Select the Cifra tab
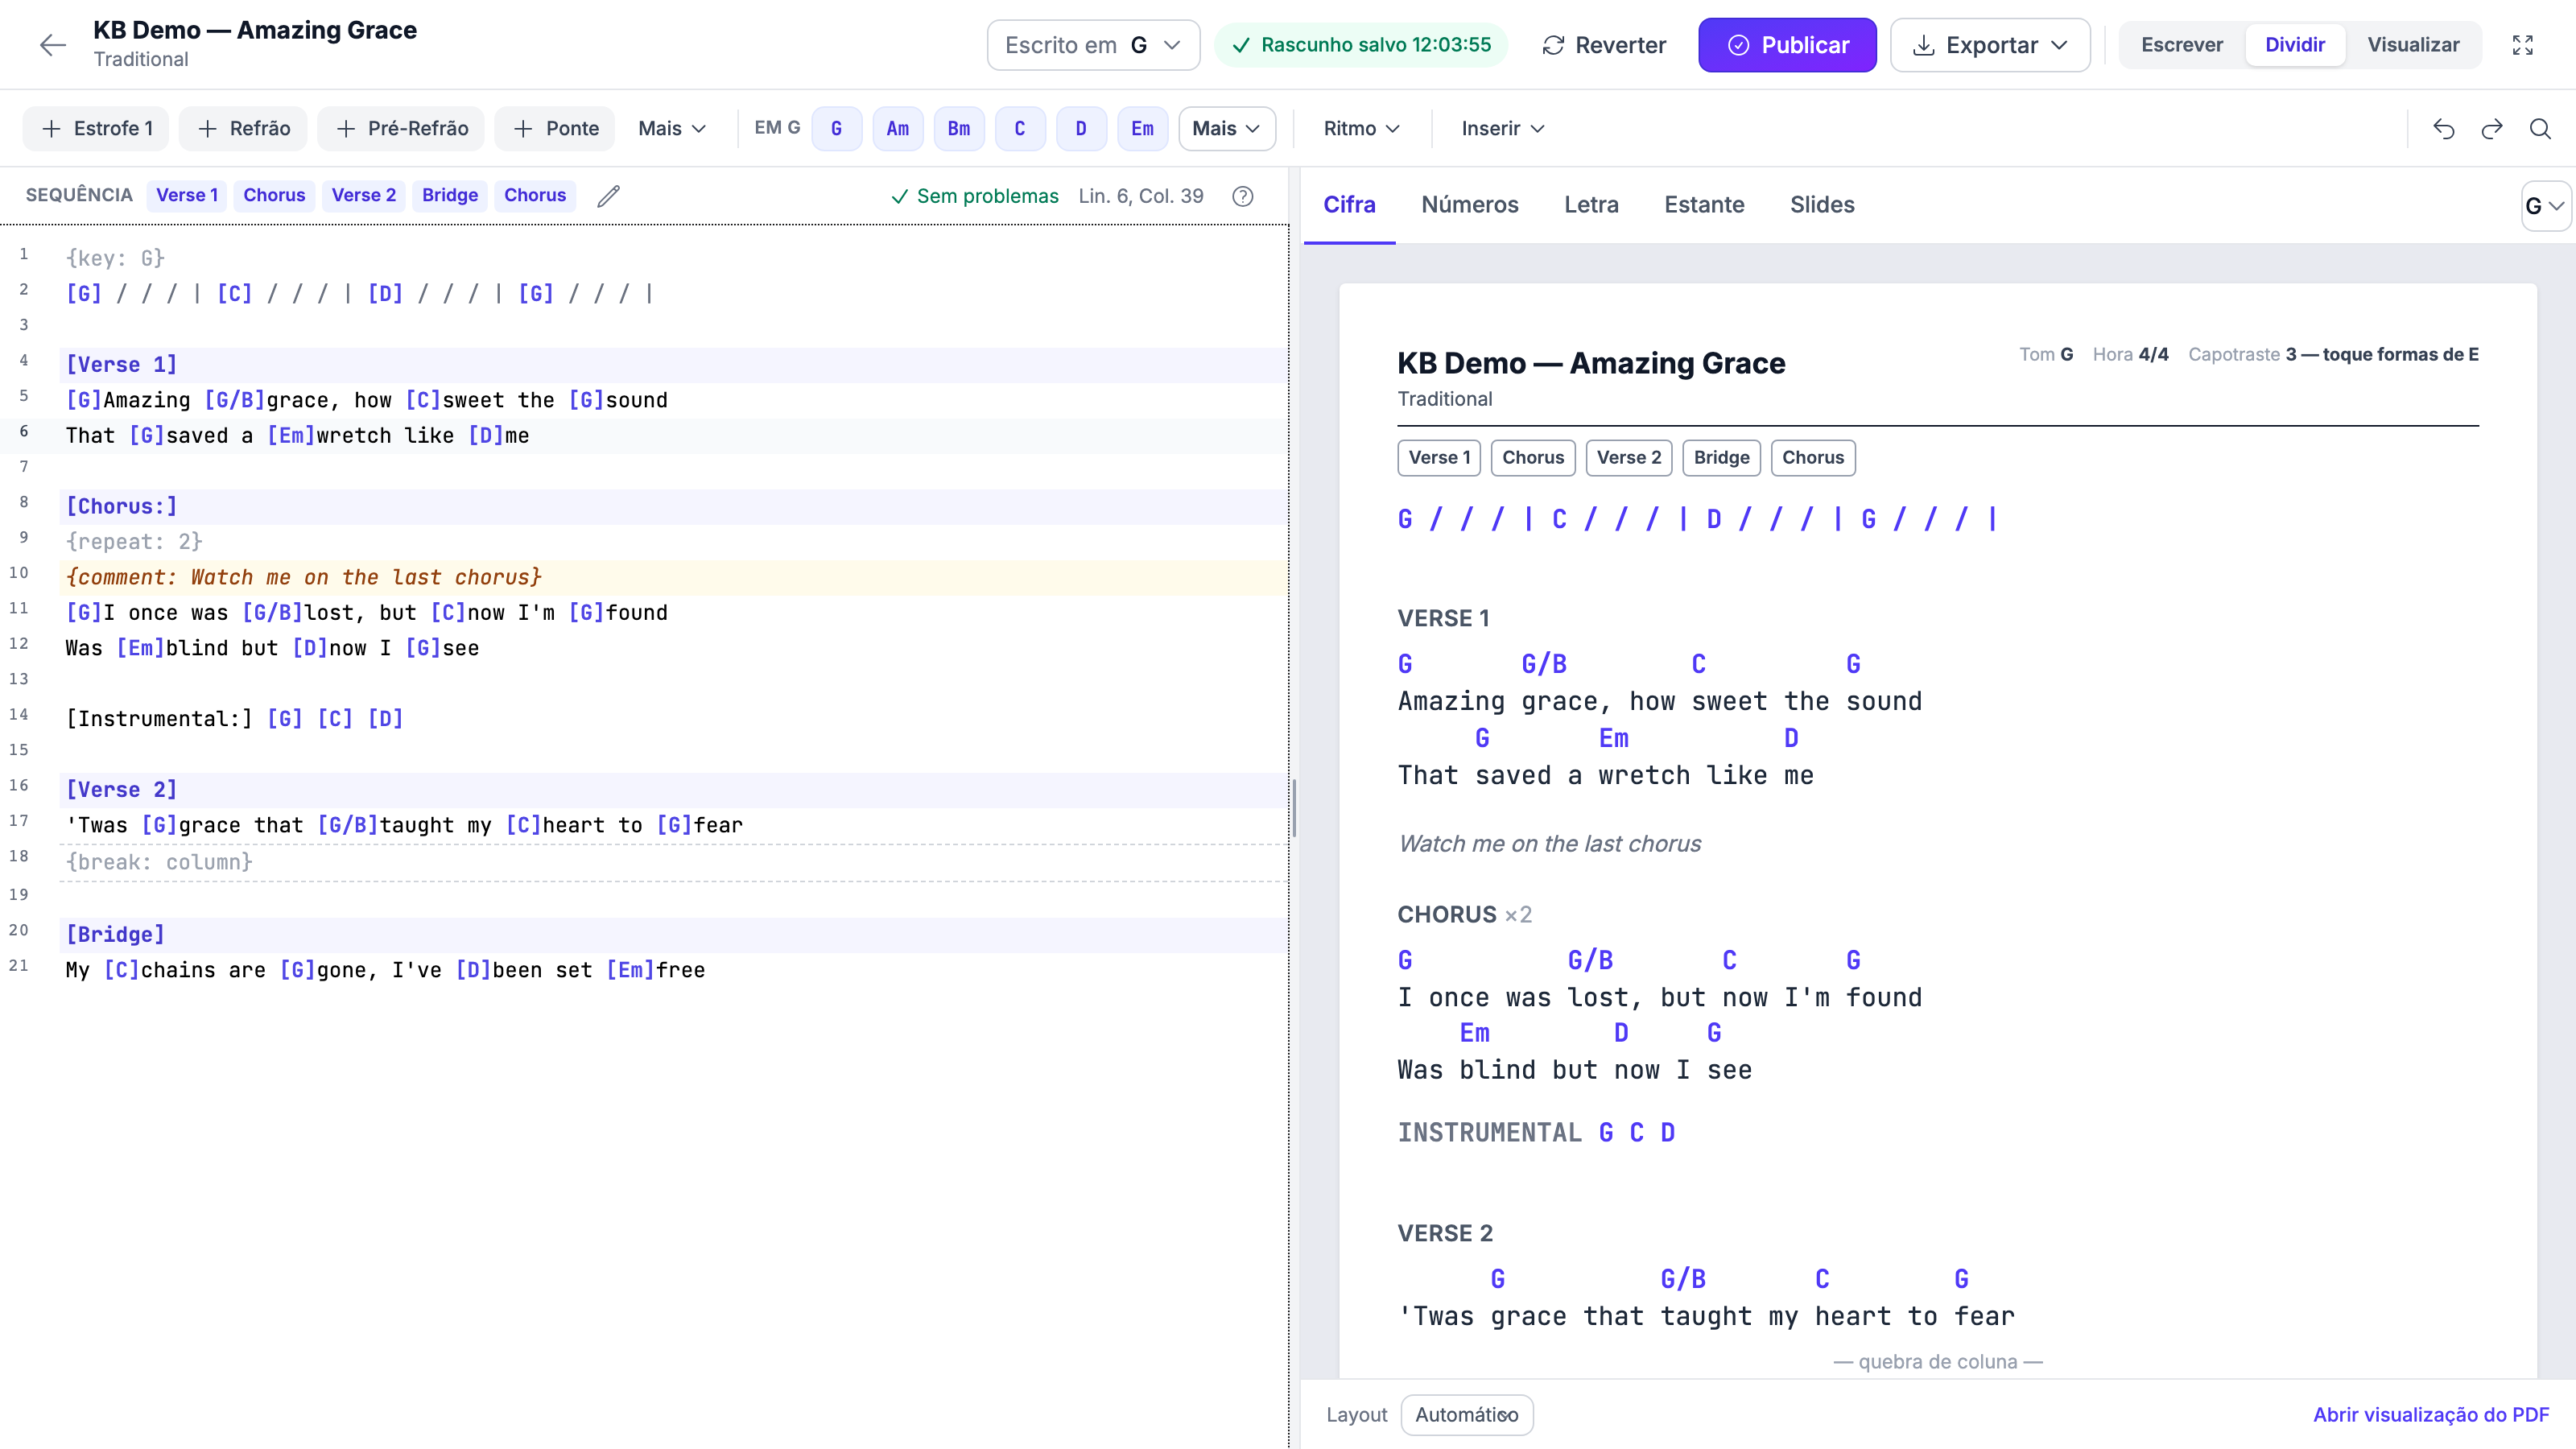The width and height of the screenshot is (2576, 1449). pos(1349,205)
